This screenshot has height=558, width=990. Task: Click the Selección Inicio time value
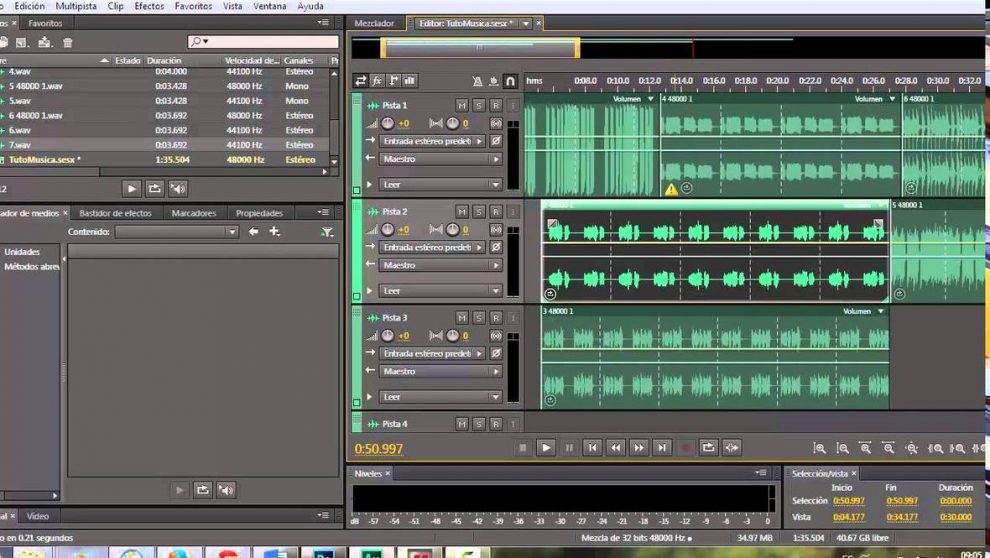pyautogui.click(x=848, y=500)
